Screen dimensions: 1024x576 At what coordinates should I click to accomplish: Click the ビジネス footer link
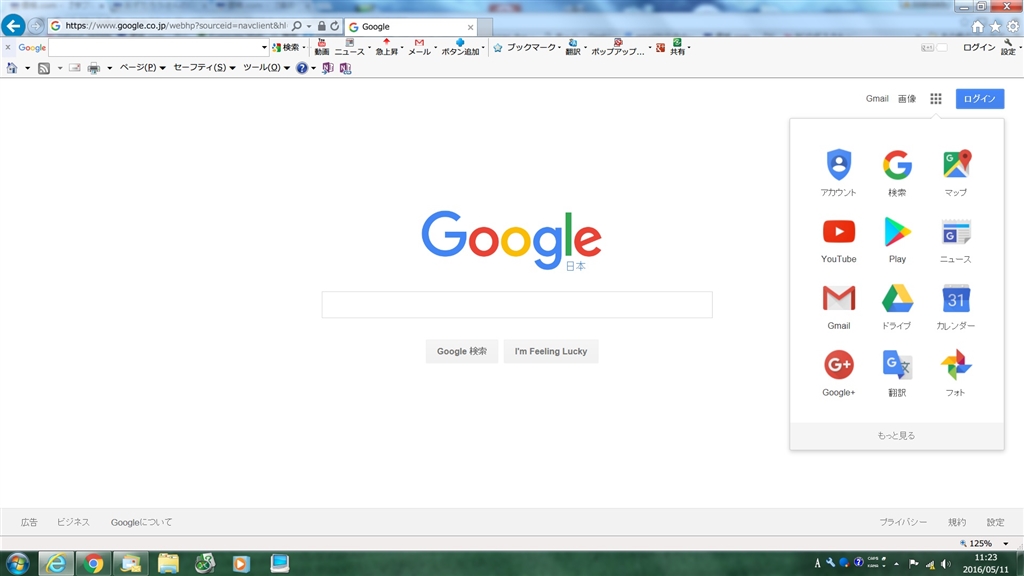[73, 522]
